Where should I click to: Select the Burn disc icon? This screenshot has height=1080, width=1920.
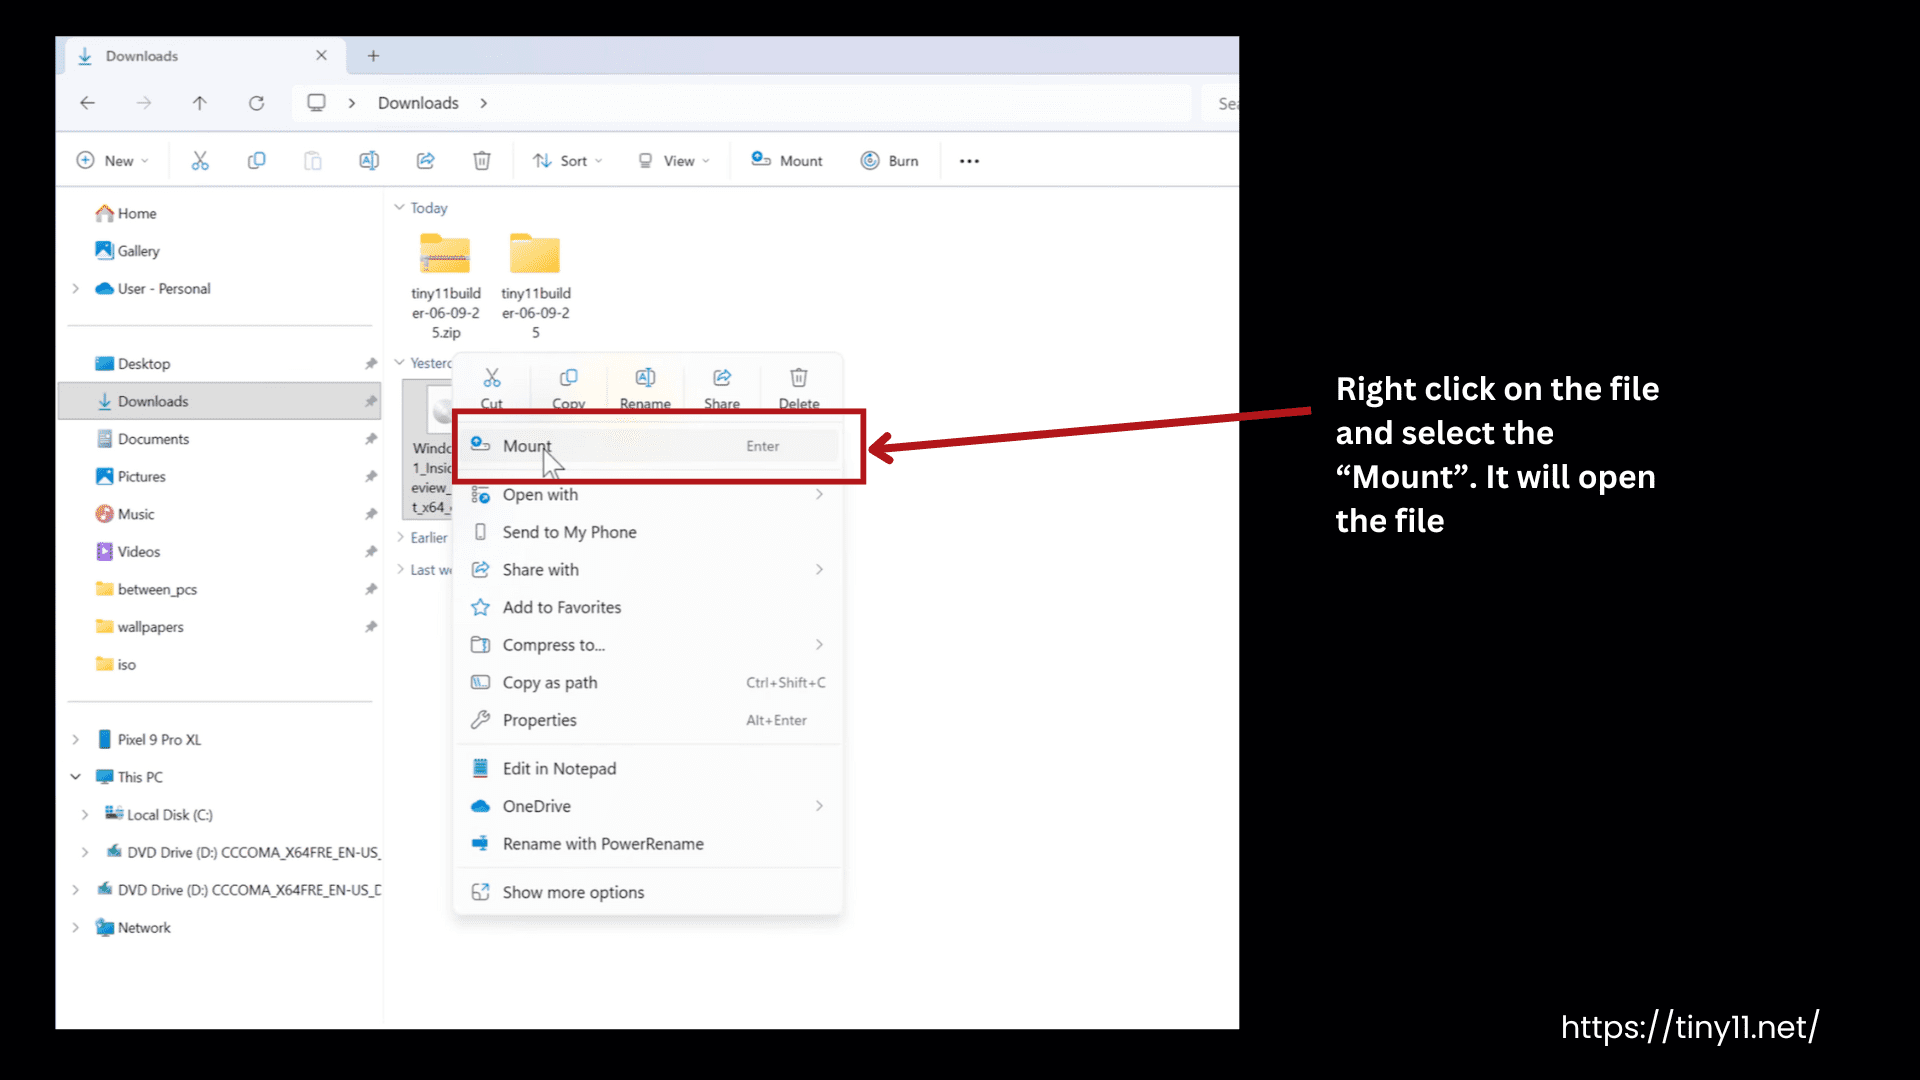click(x=869, y=160)
